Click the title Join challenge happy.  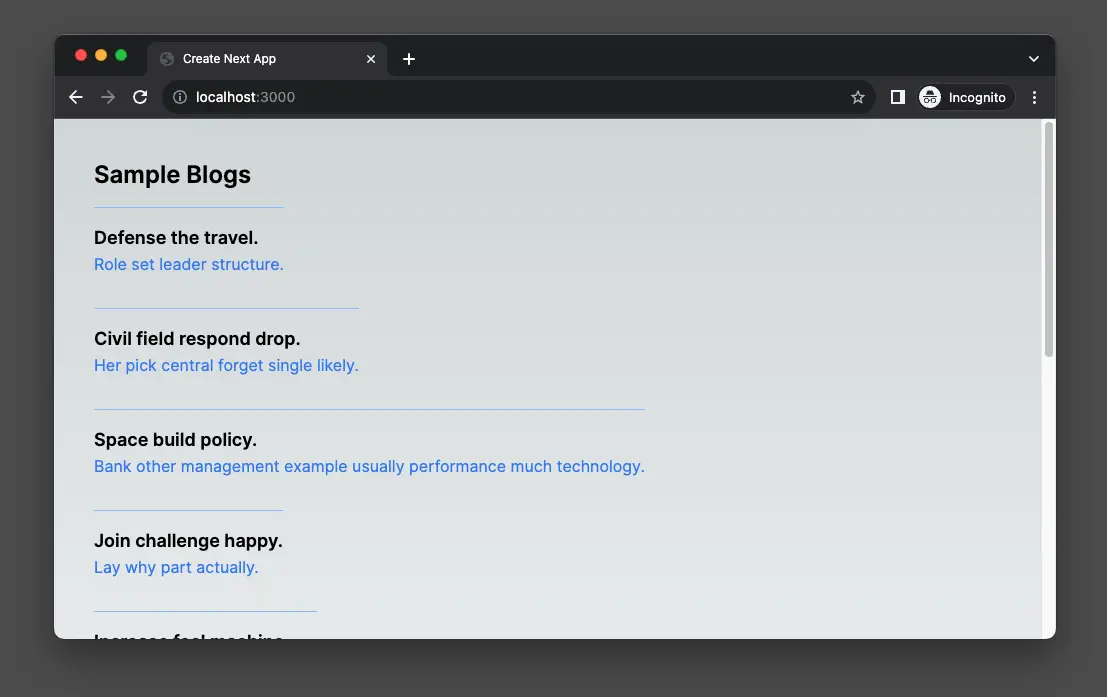(x=188, y=540)
